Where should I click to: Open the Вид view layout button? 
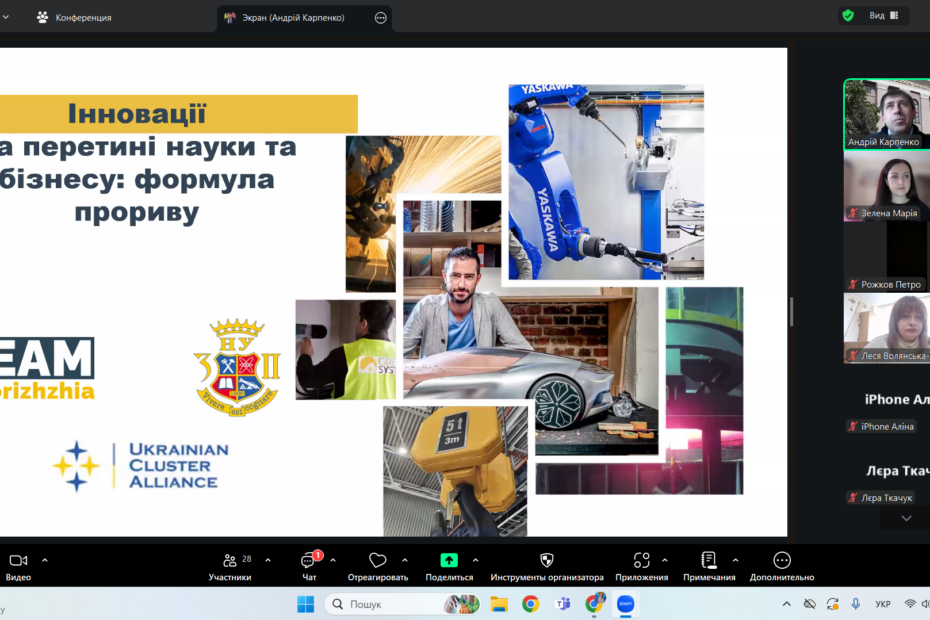coord(883,16)
